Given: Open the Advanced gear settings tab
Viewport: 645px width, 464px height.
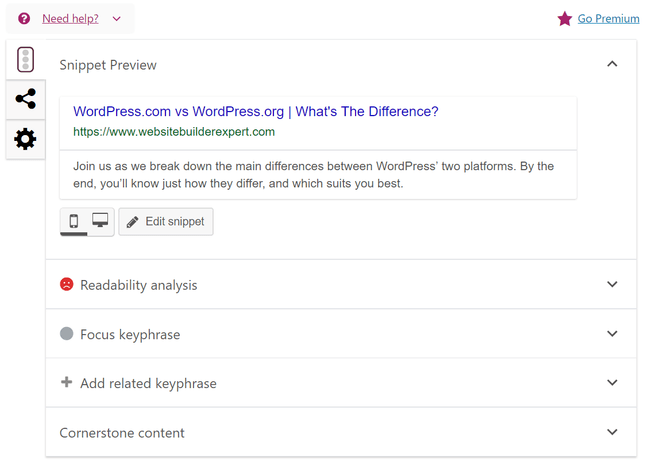Looking at the screenshot, I should click(26, 139).
